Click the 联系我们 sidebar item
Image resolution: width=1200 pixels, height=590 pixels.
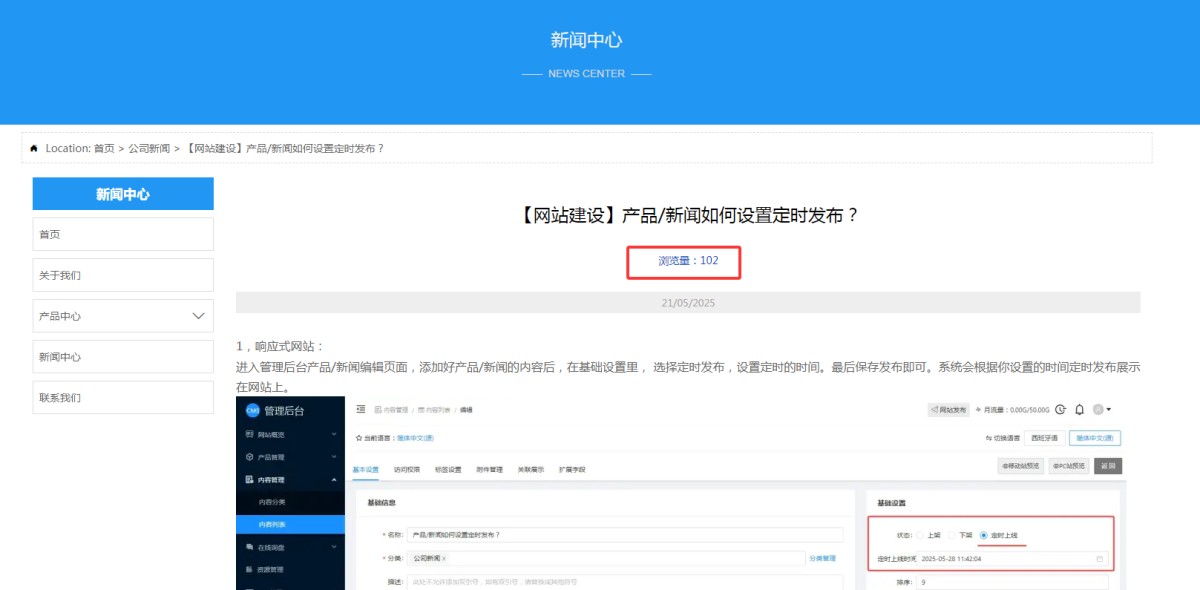[123, 398]
